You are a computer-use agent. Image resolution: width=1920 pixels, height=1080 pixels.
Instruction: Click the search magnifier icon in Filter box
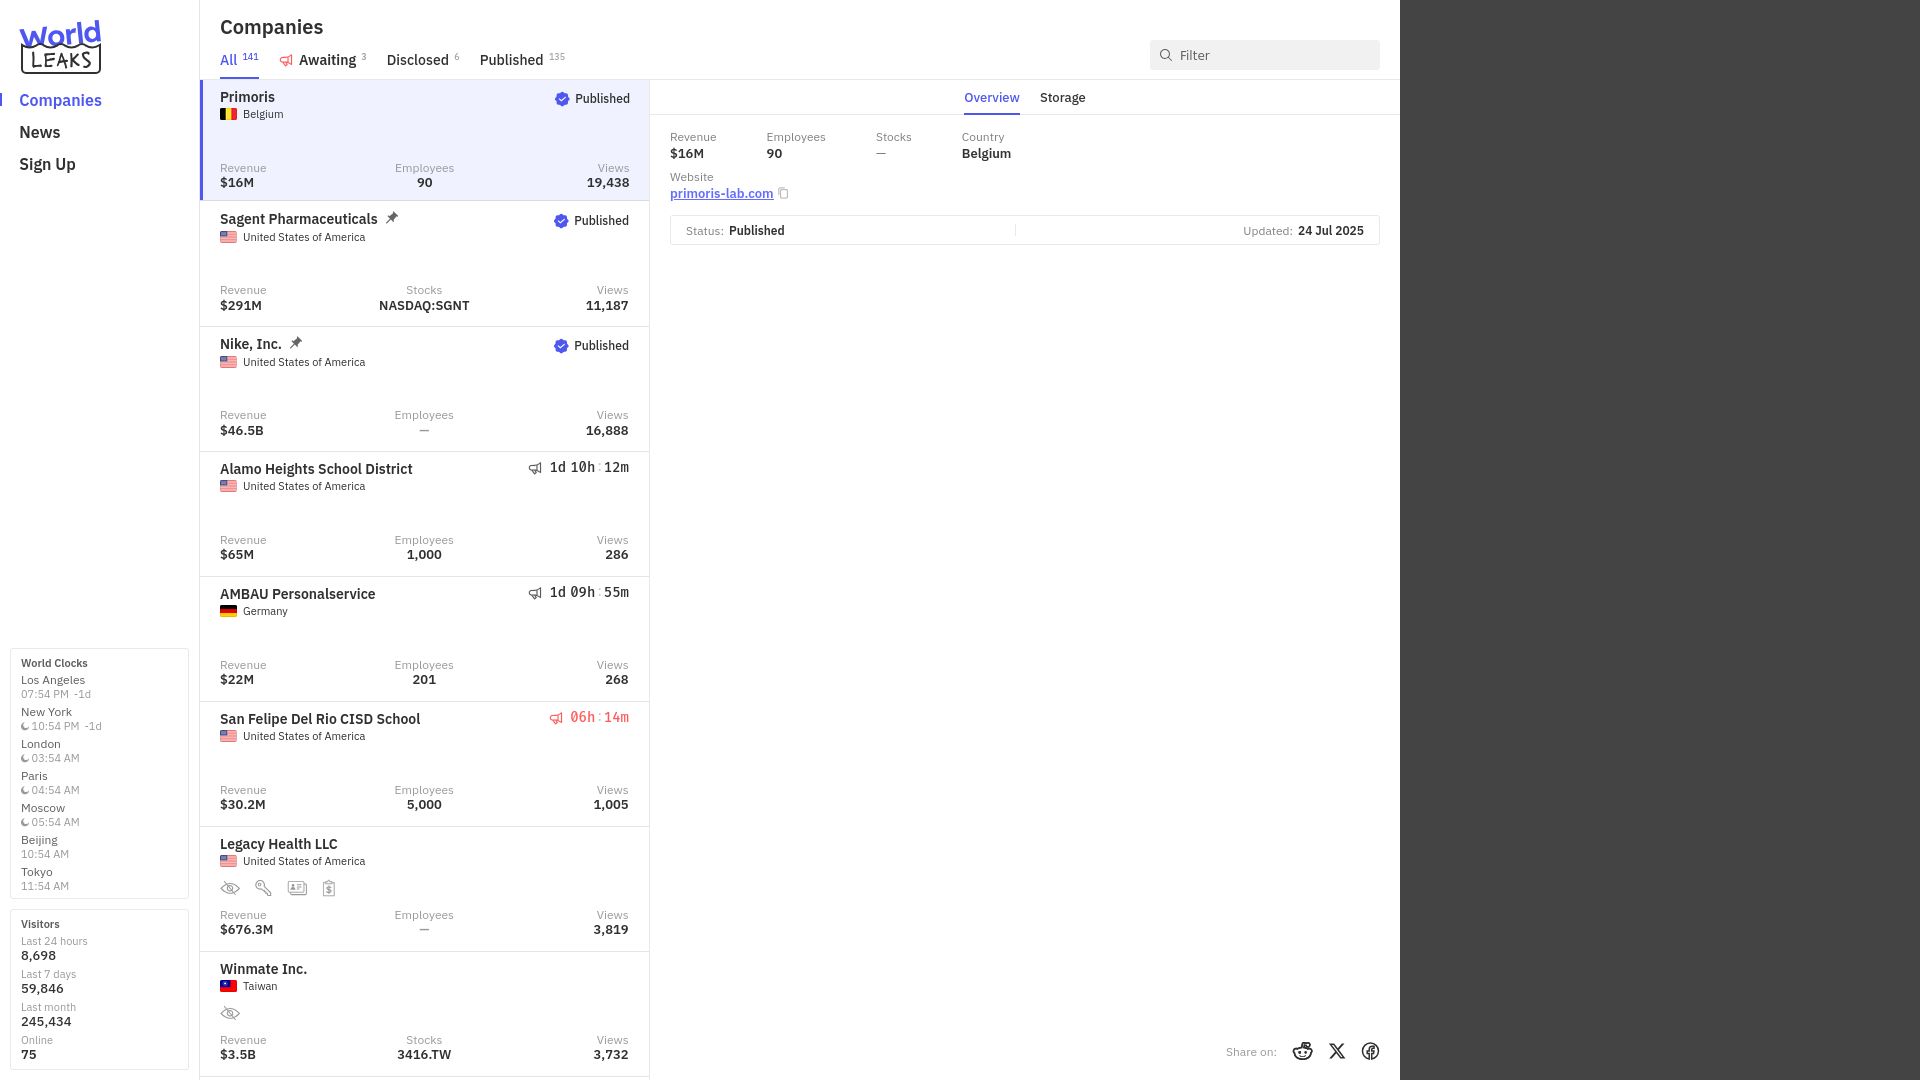(x=1166, y=55)
